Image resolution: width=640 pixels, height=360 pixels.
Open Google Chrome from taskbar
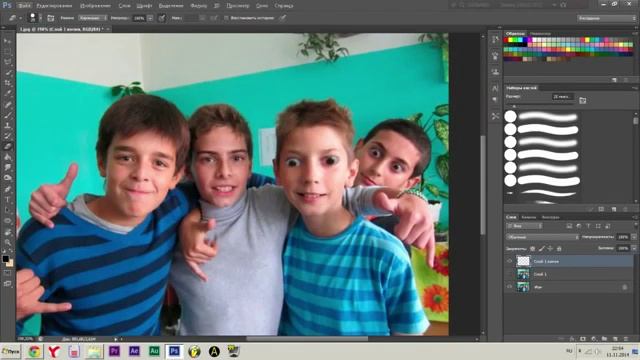pos(34,351)
